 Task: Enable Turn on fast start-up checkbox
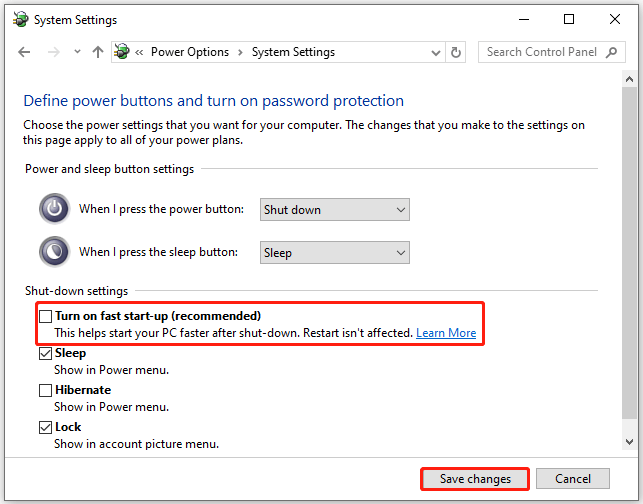[x=45, y=316]
